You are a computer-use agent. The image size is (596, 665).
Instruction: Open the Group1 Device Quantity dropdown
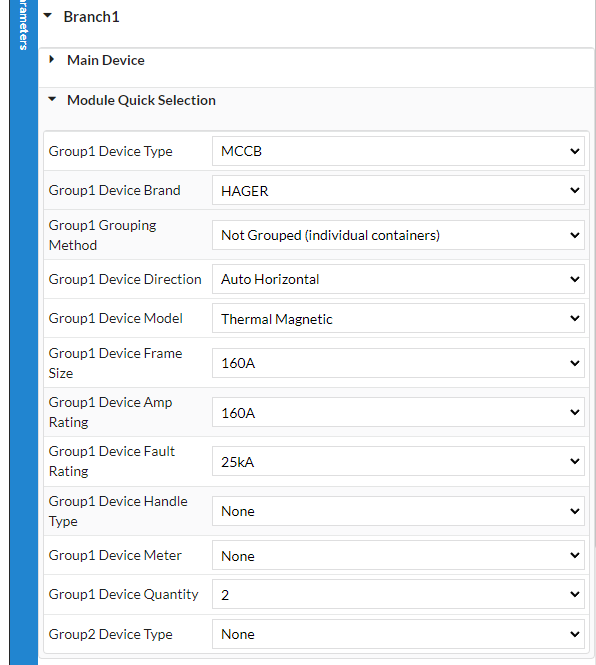[398, 595]
